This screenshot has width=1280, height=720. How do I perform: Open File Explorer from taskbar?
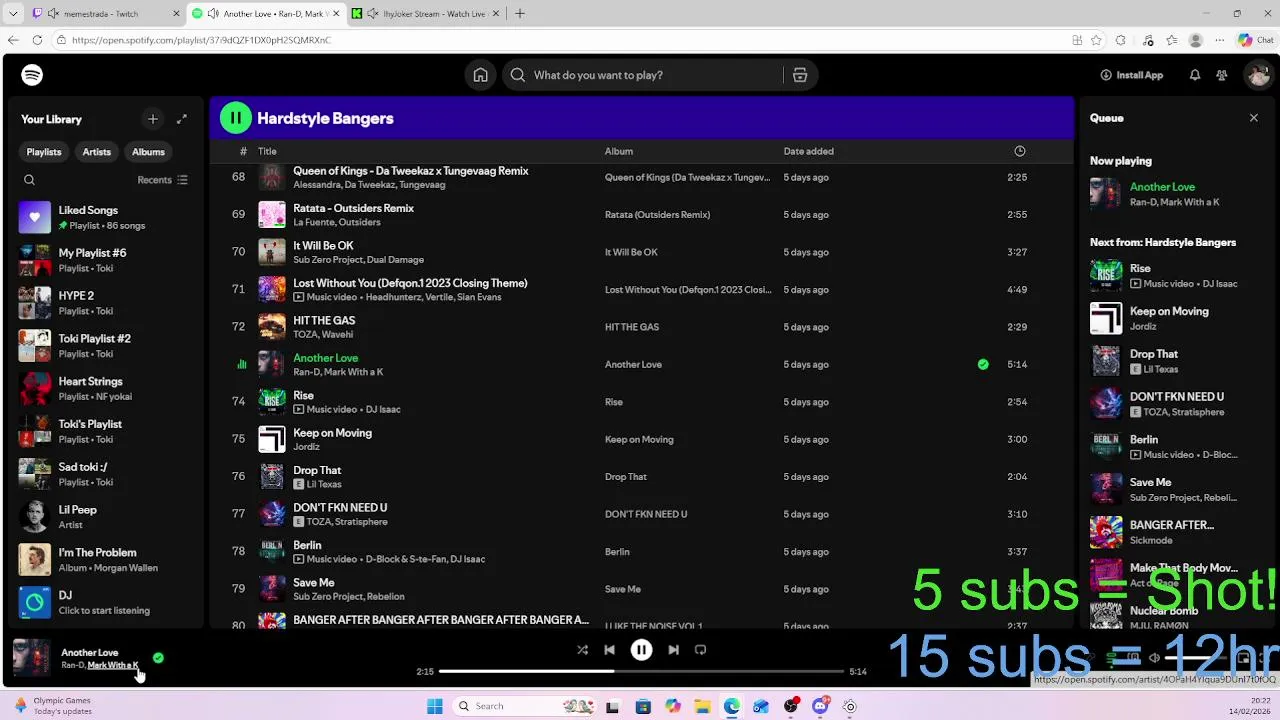coord(702,706)
